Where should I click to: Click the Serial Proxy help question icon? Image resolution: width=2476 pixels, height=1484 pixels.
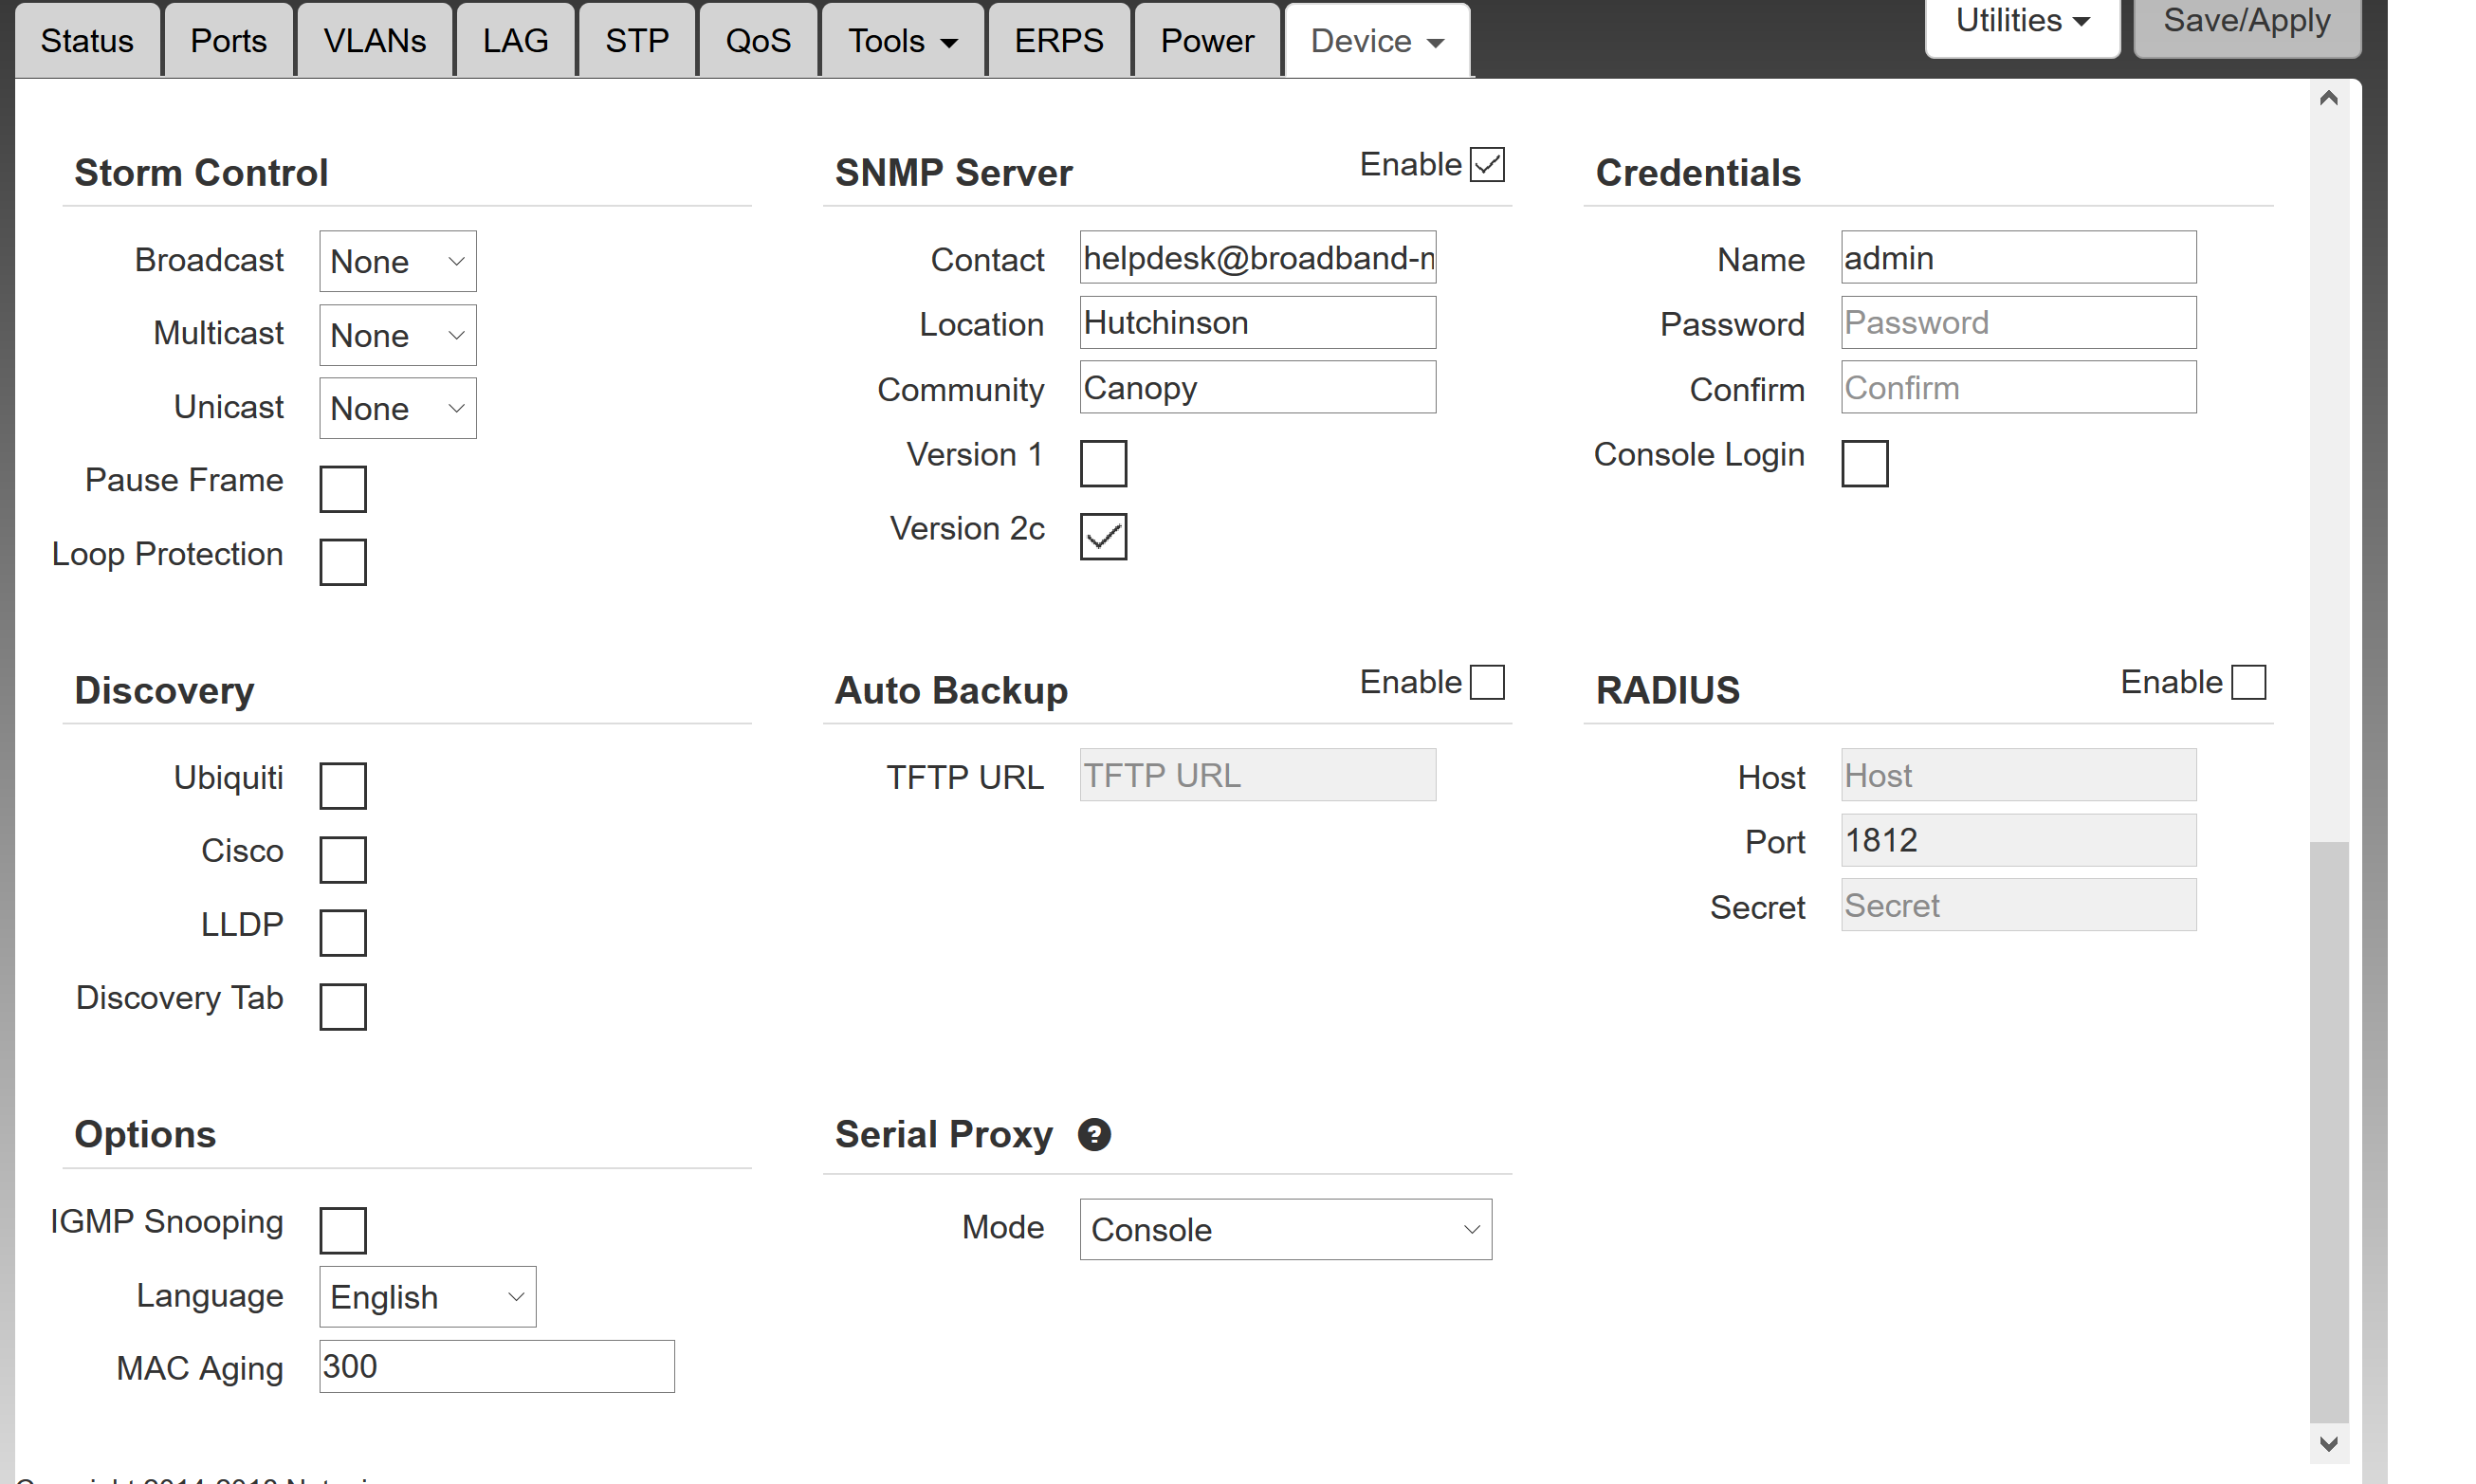(x=1094, y=1134)
